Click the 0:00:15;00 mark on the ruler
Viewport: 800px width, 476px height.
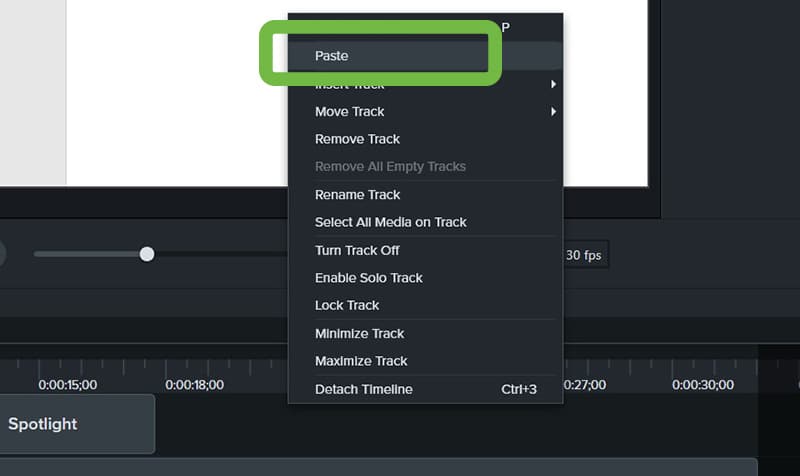[x=67, y=385]
